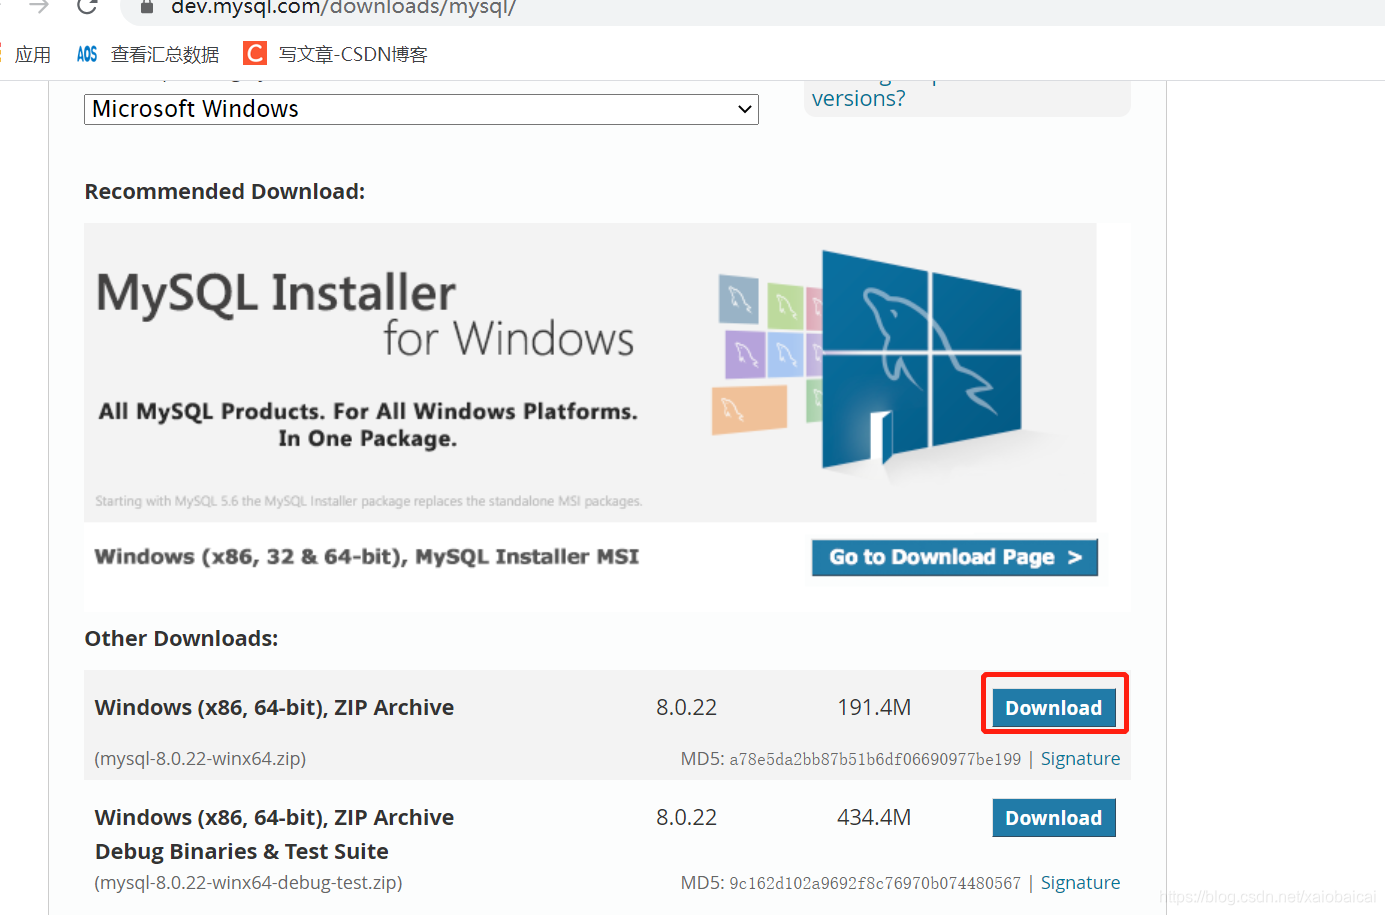Click the 'versions?' link
Screen dimensions: 1385x915
pyautogui.click(x=858, y=98)
